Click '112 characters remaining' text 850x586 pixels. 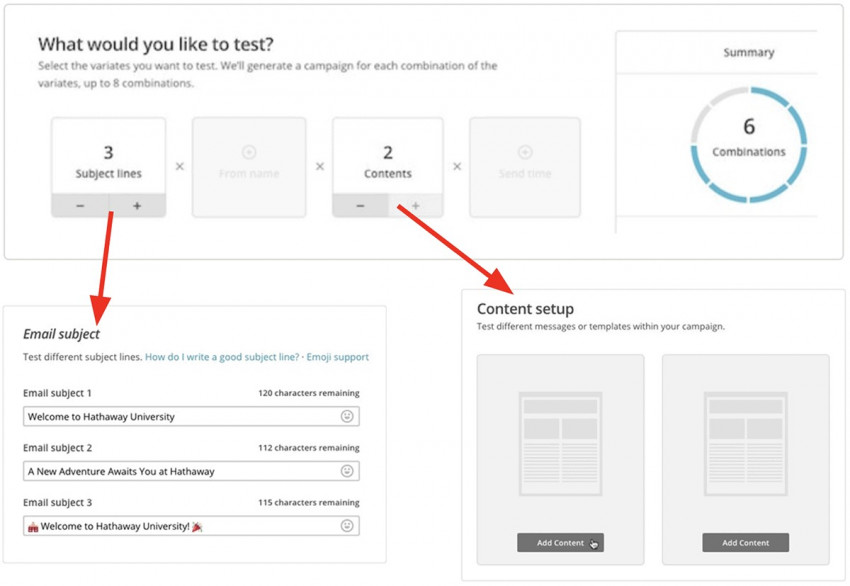pyautogui.click(x=308, y=448)
